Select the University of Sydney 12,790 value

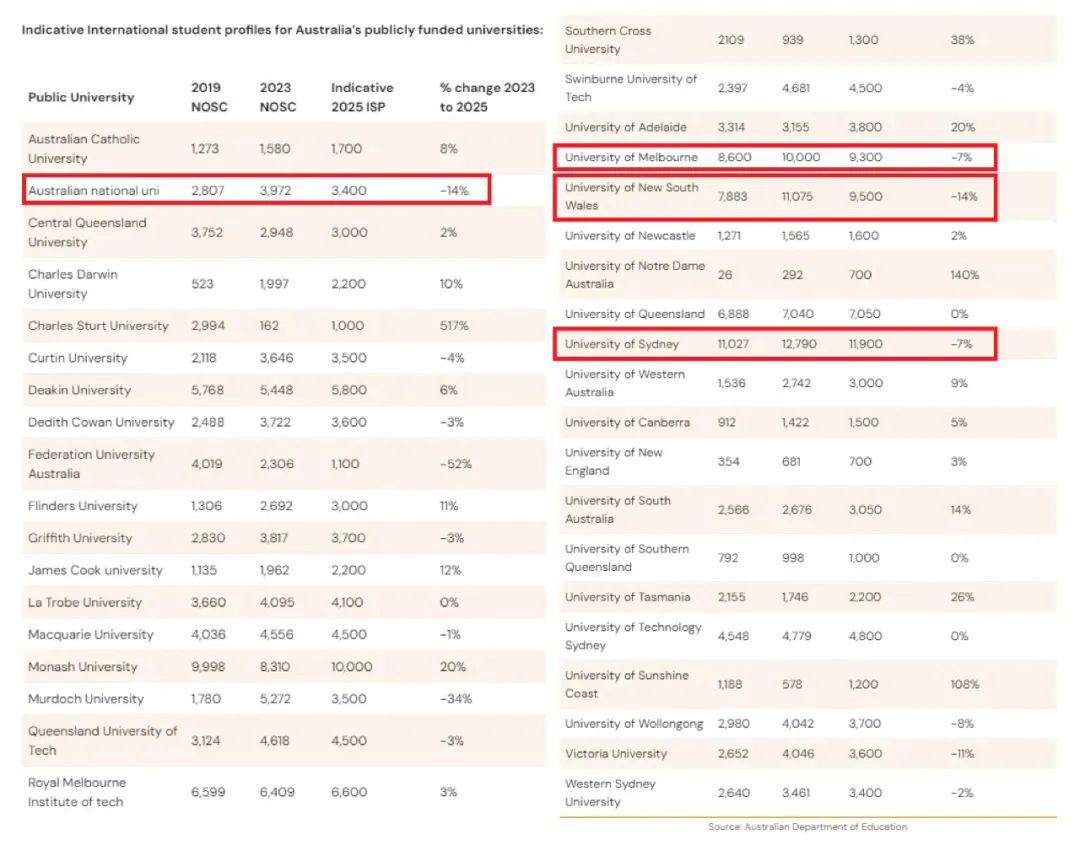[799, 344]
